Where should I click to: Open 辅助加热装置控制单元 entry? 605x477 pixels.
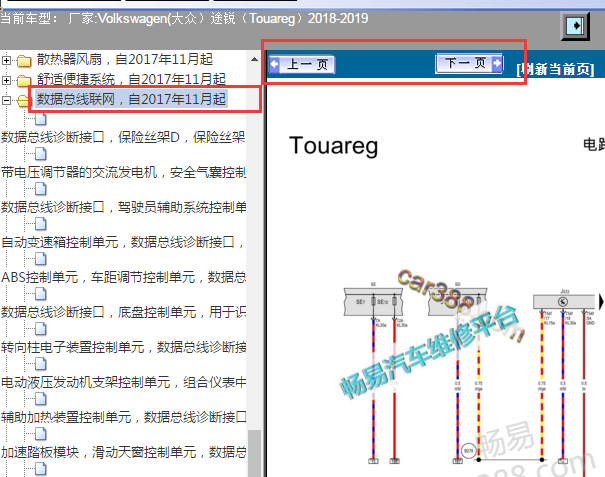123,417
